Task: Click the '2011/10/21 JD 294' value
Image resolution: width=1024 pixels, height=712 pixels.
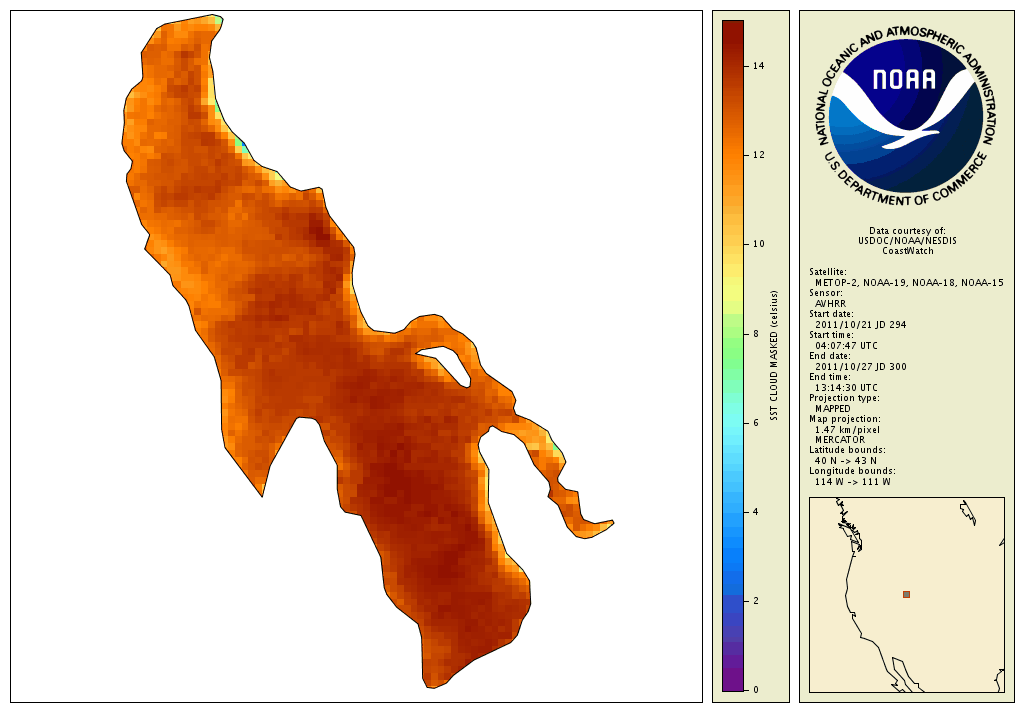Action: pyautogui.click(x=861, y=325)
